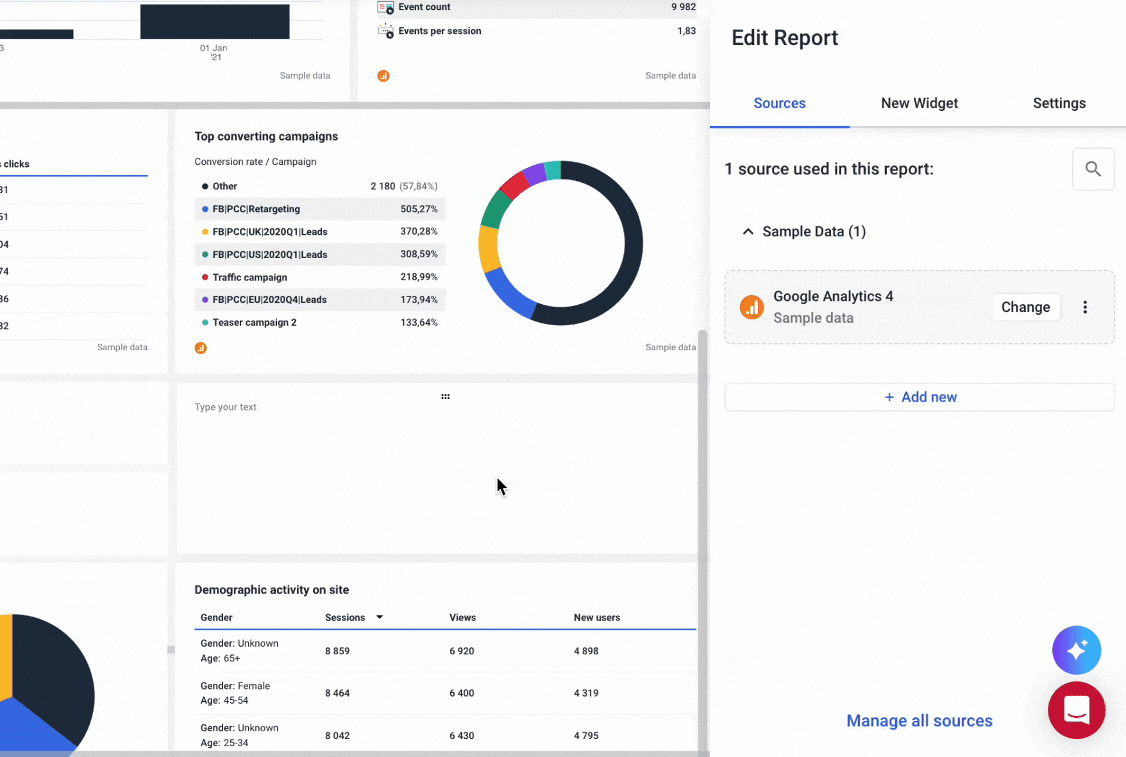The image size is (1126, 757).
Task: Click the Event count metric icon
Action: (386, 7)
